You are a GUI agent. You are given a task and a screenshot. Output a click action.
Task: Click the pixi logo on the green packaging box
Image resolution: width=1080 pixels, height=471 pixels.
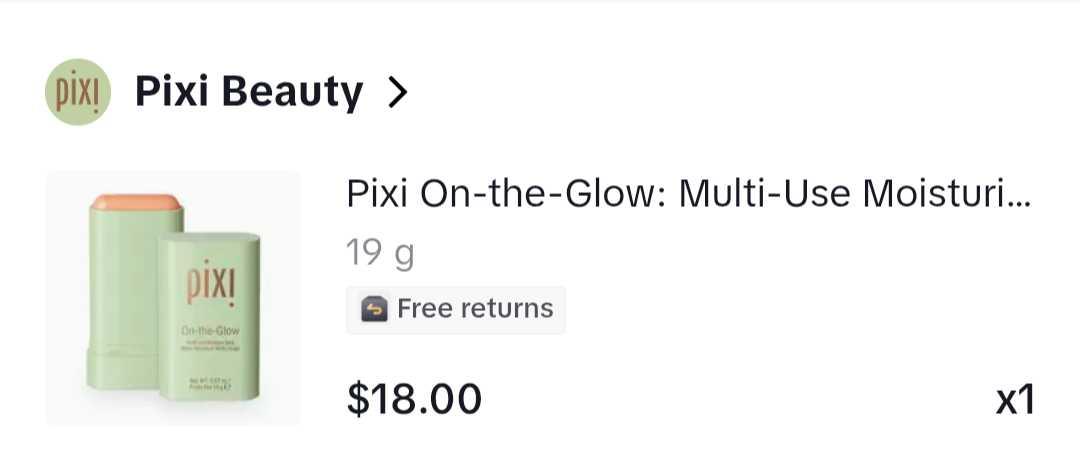[210, 283]
